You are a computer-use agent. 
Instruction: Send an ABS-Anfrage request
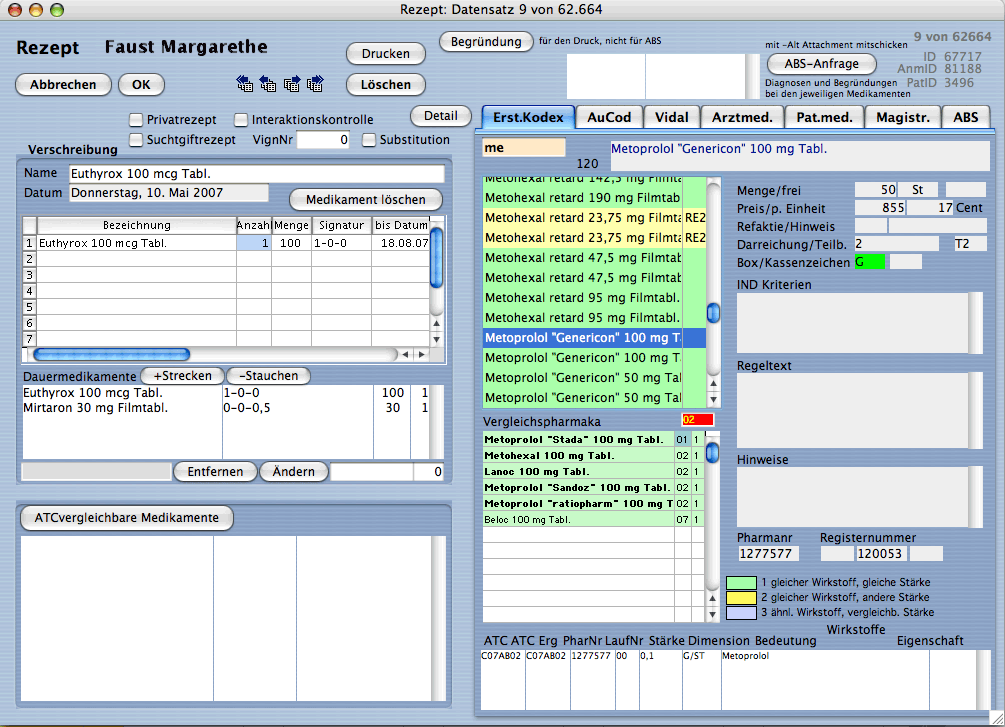[821, 63]
